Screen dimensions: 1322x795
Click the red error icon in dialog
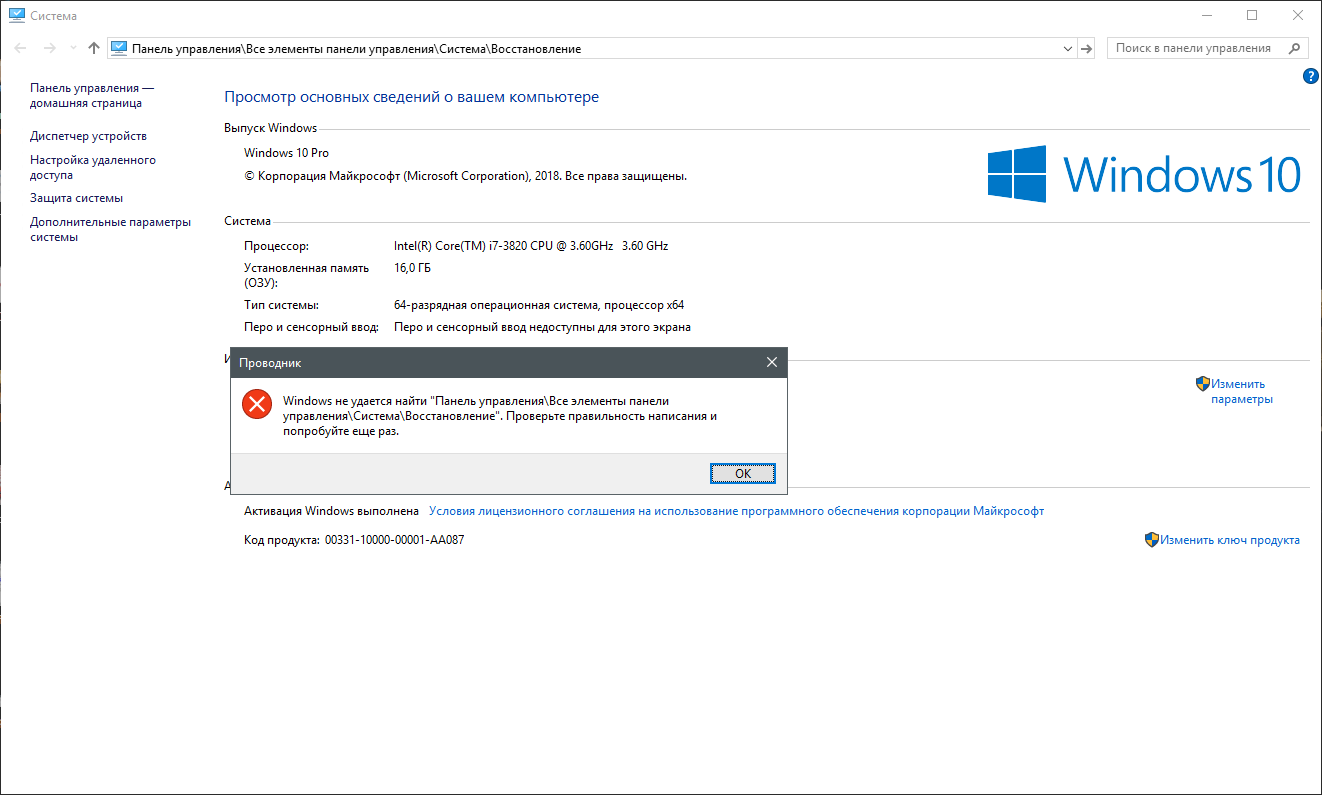point(257,404)
